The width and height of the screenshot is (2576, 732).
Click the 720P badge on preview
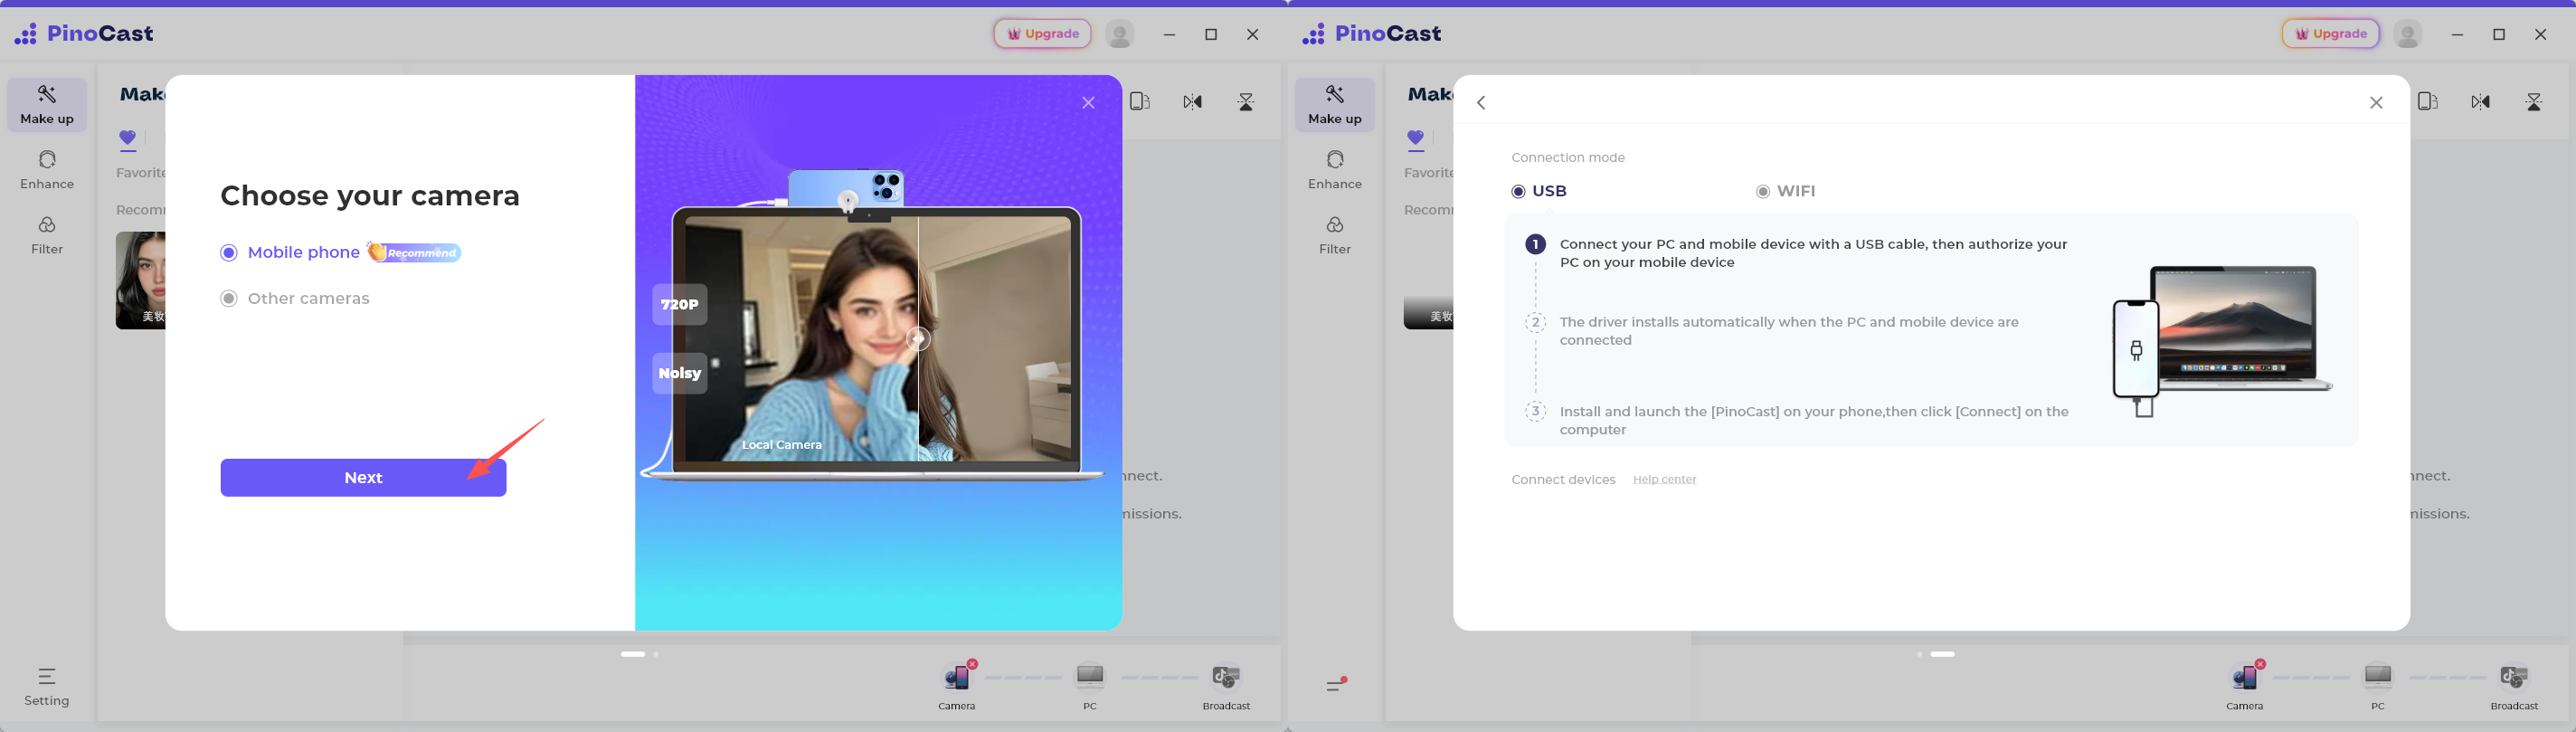click(x=680, y=305)
